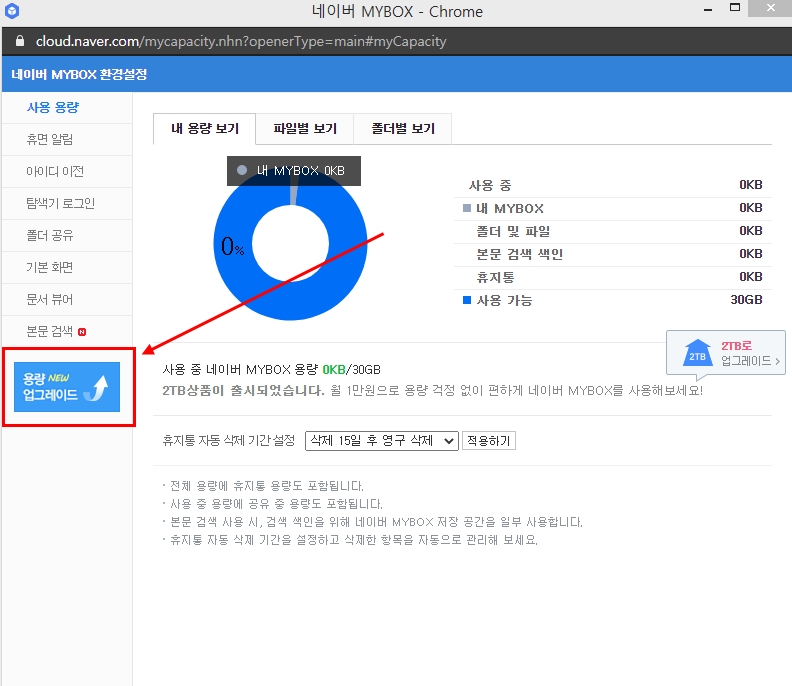Click the gray 내 MYBOX legend square
Screen dimensions: 792x686
(467, 208)
